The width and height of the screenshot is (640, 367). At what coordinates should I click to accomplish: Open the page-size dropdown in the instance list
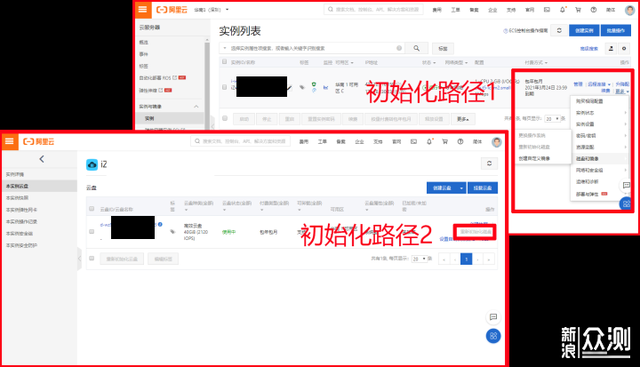(x=552, y=119)
